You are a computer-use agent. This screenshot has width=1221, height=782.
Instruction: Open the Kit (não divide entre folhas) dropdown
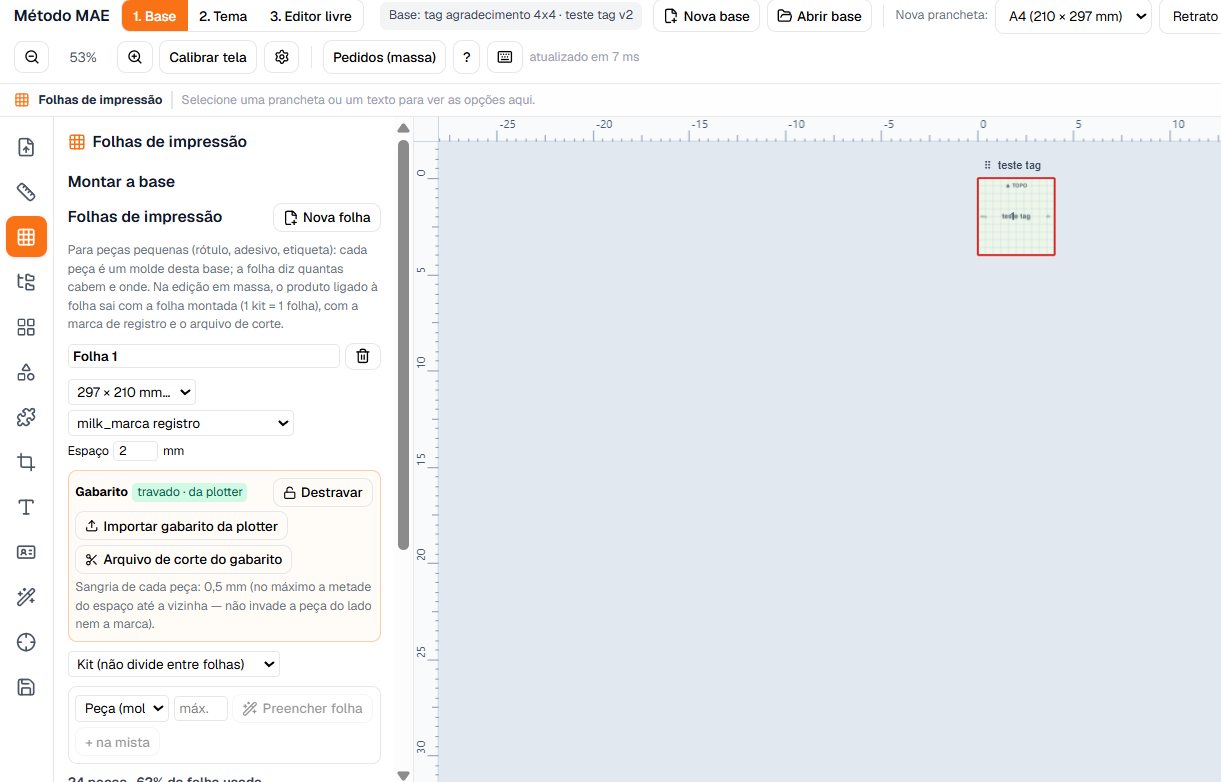click(174, 664)
